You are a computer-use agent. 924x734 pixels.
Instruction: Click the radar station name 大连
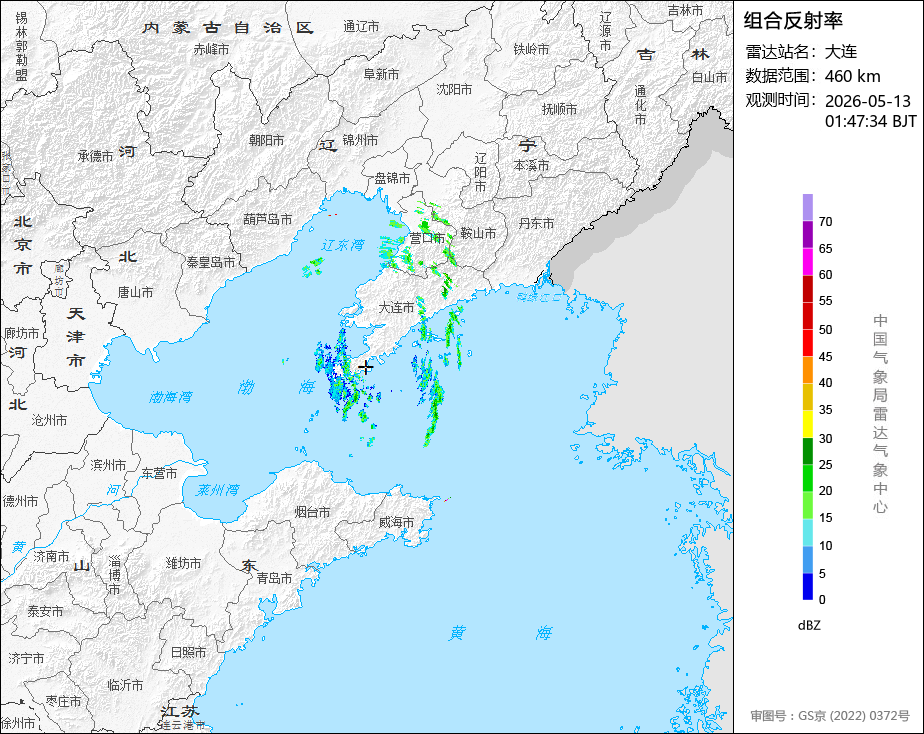tap(841, 52)
